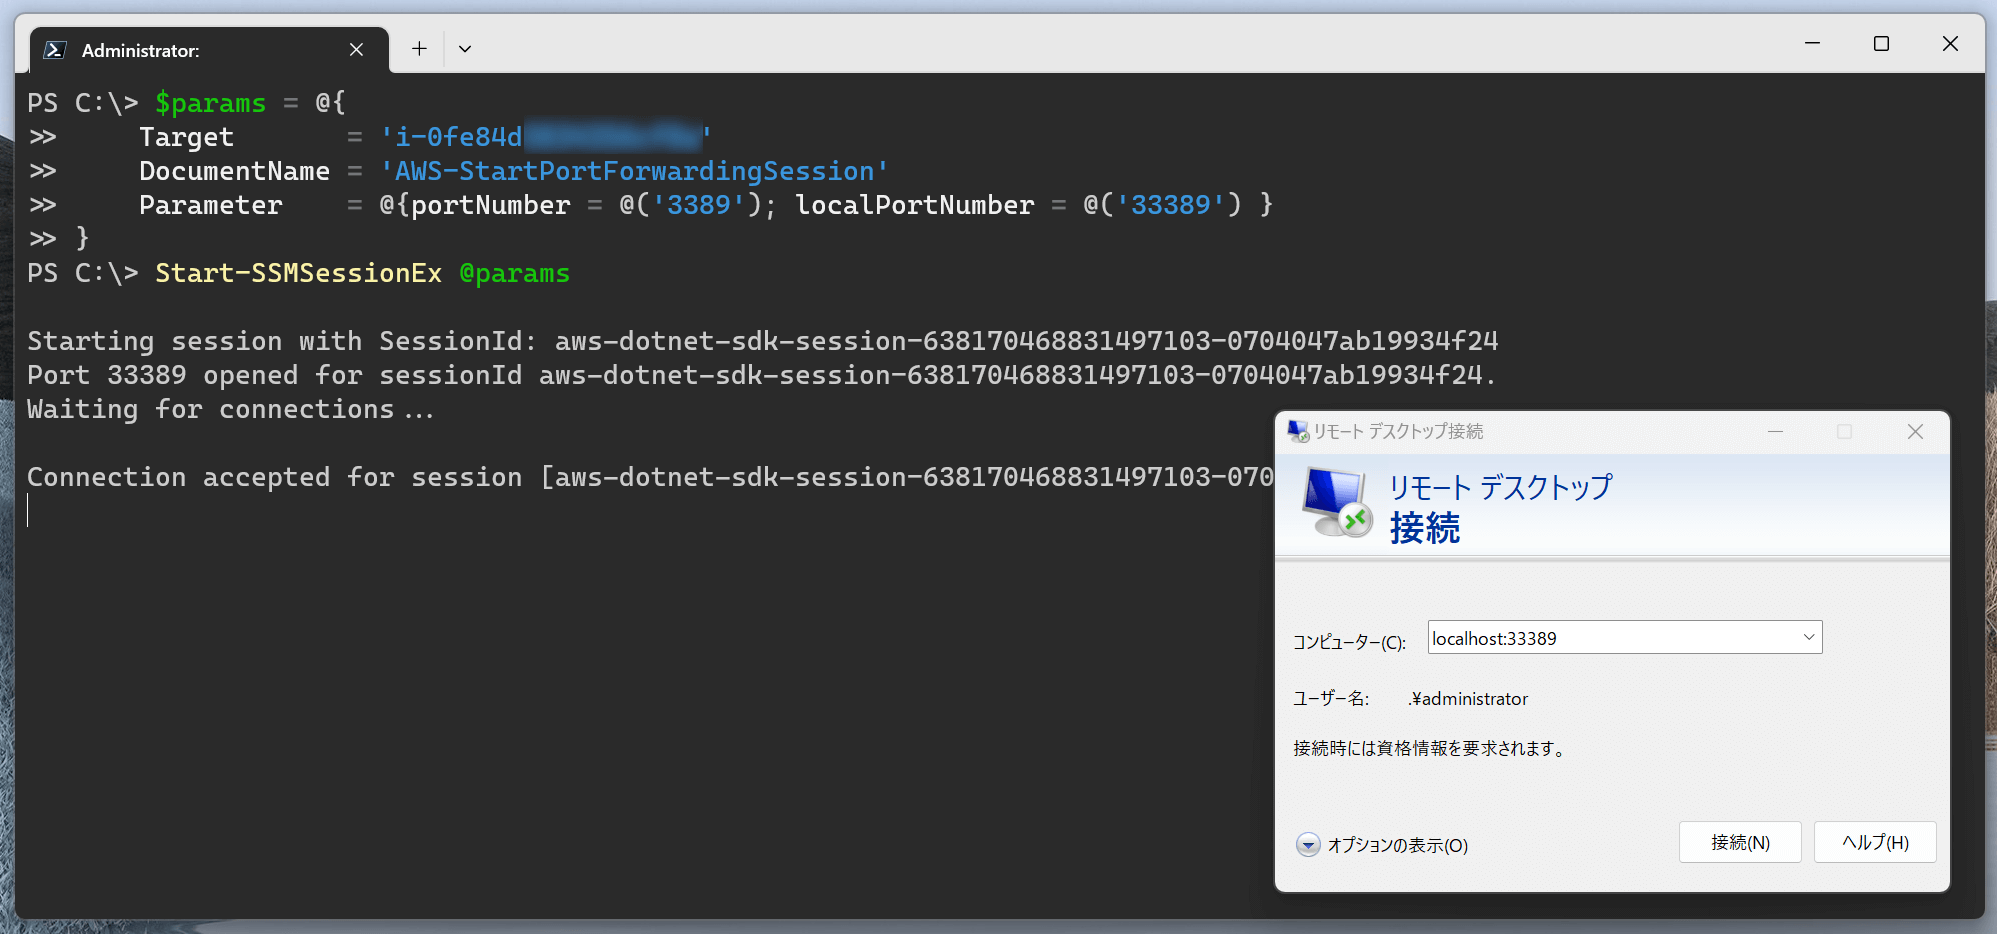Image resolution: width=1997 pixels, height=934 pixels.
Task: Click the Start-SSMSessionEx command text
Action: click(x=298, y=273)
